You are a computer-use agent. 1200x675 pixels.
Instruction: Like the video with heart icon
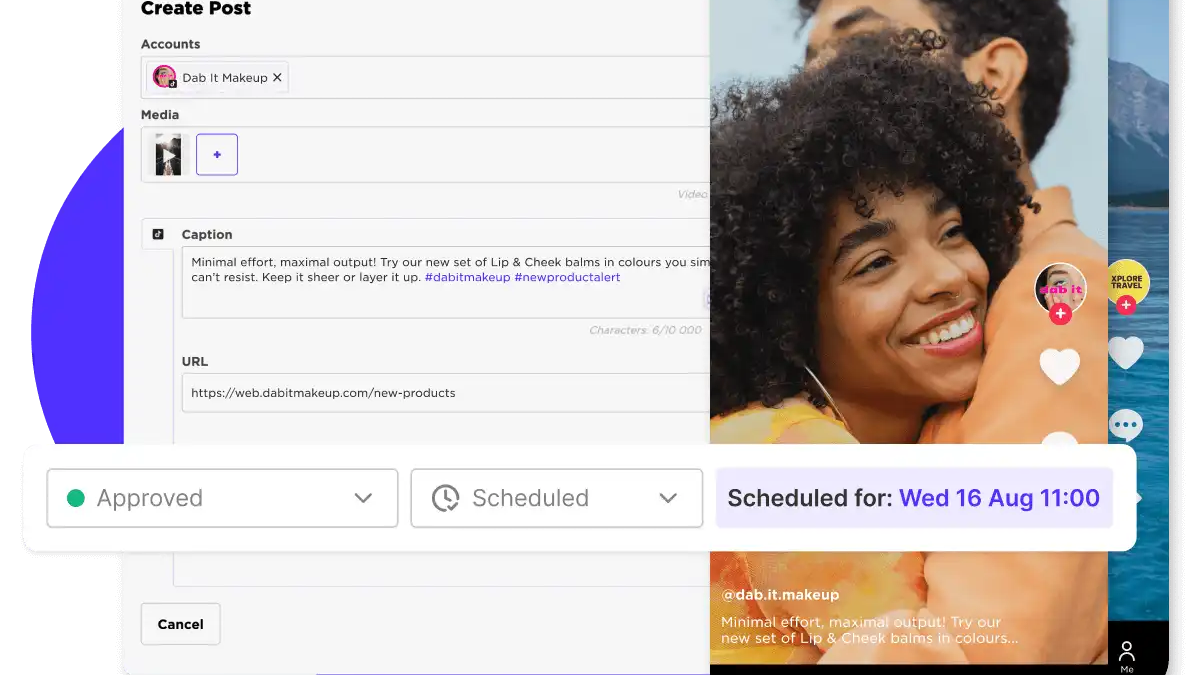tap(1060, 366)
